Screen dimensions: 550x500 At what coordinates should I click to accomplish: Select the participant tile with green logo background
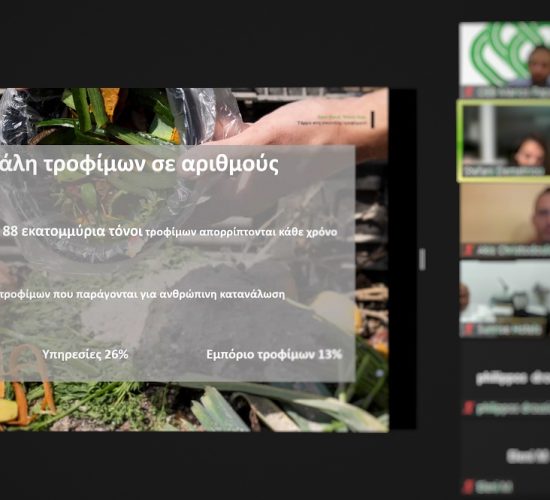coord(504,60)
